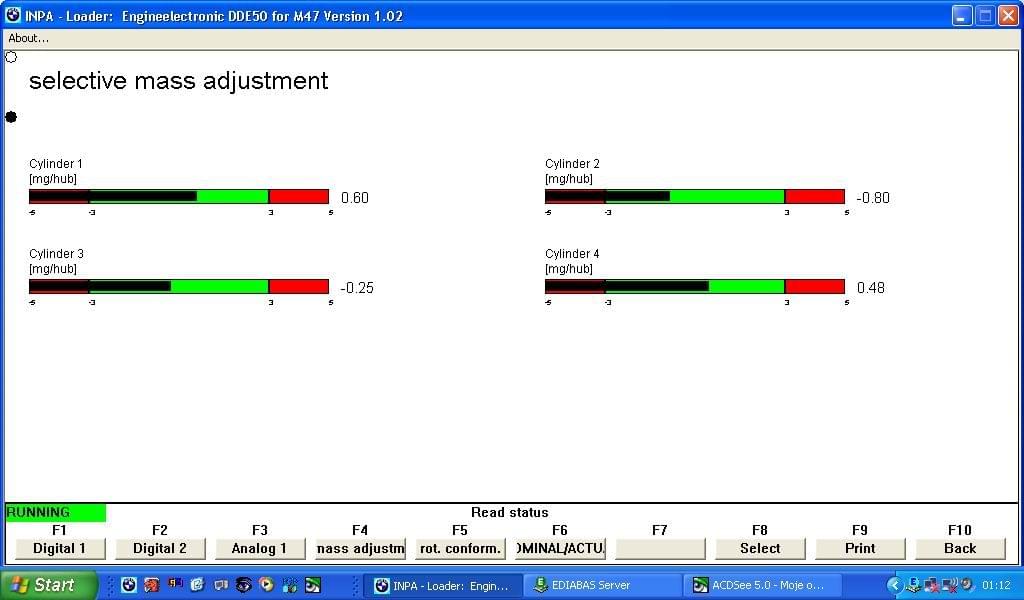Click the selective mass adjustment heading
This screenshot has height=600, width=1024.
[178, 81]
